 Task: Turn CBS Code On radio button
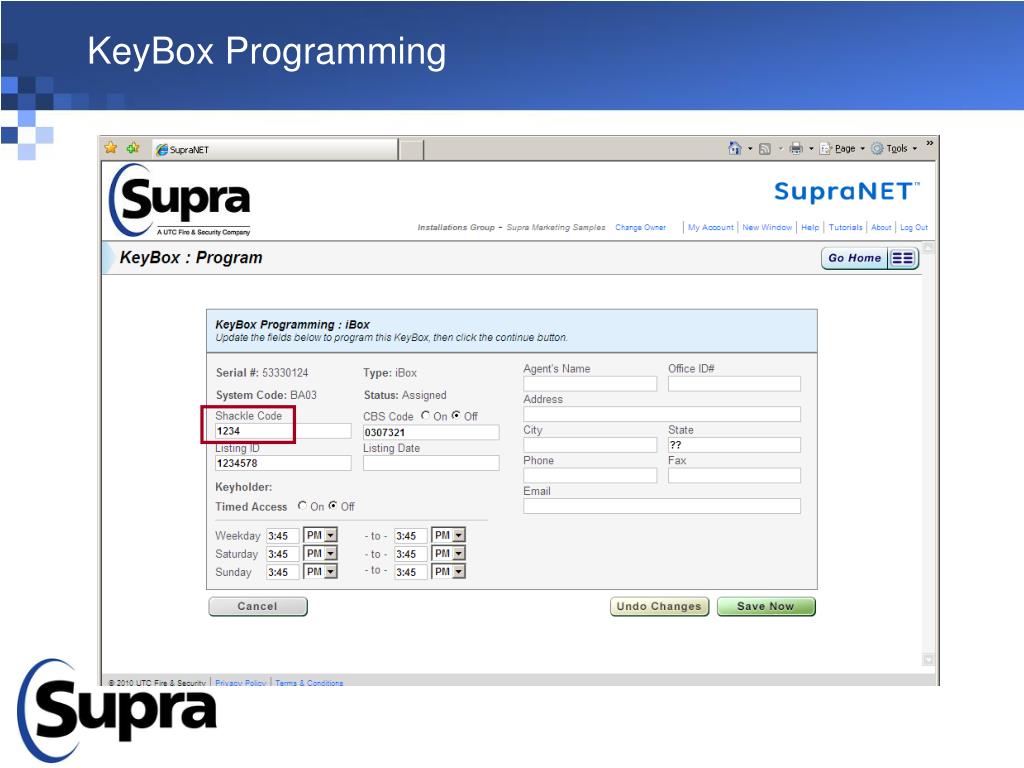click(x=426, y=415)
